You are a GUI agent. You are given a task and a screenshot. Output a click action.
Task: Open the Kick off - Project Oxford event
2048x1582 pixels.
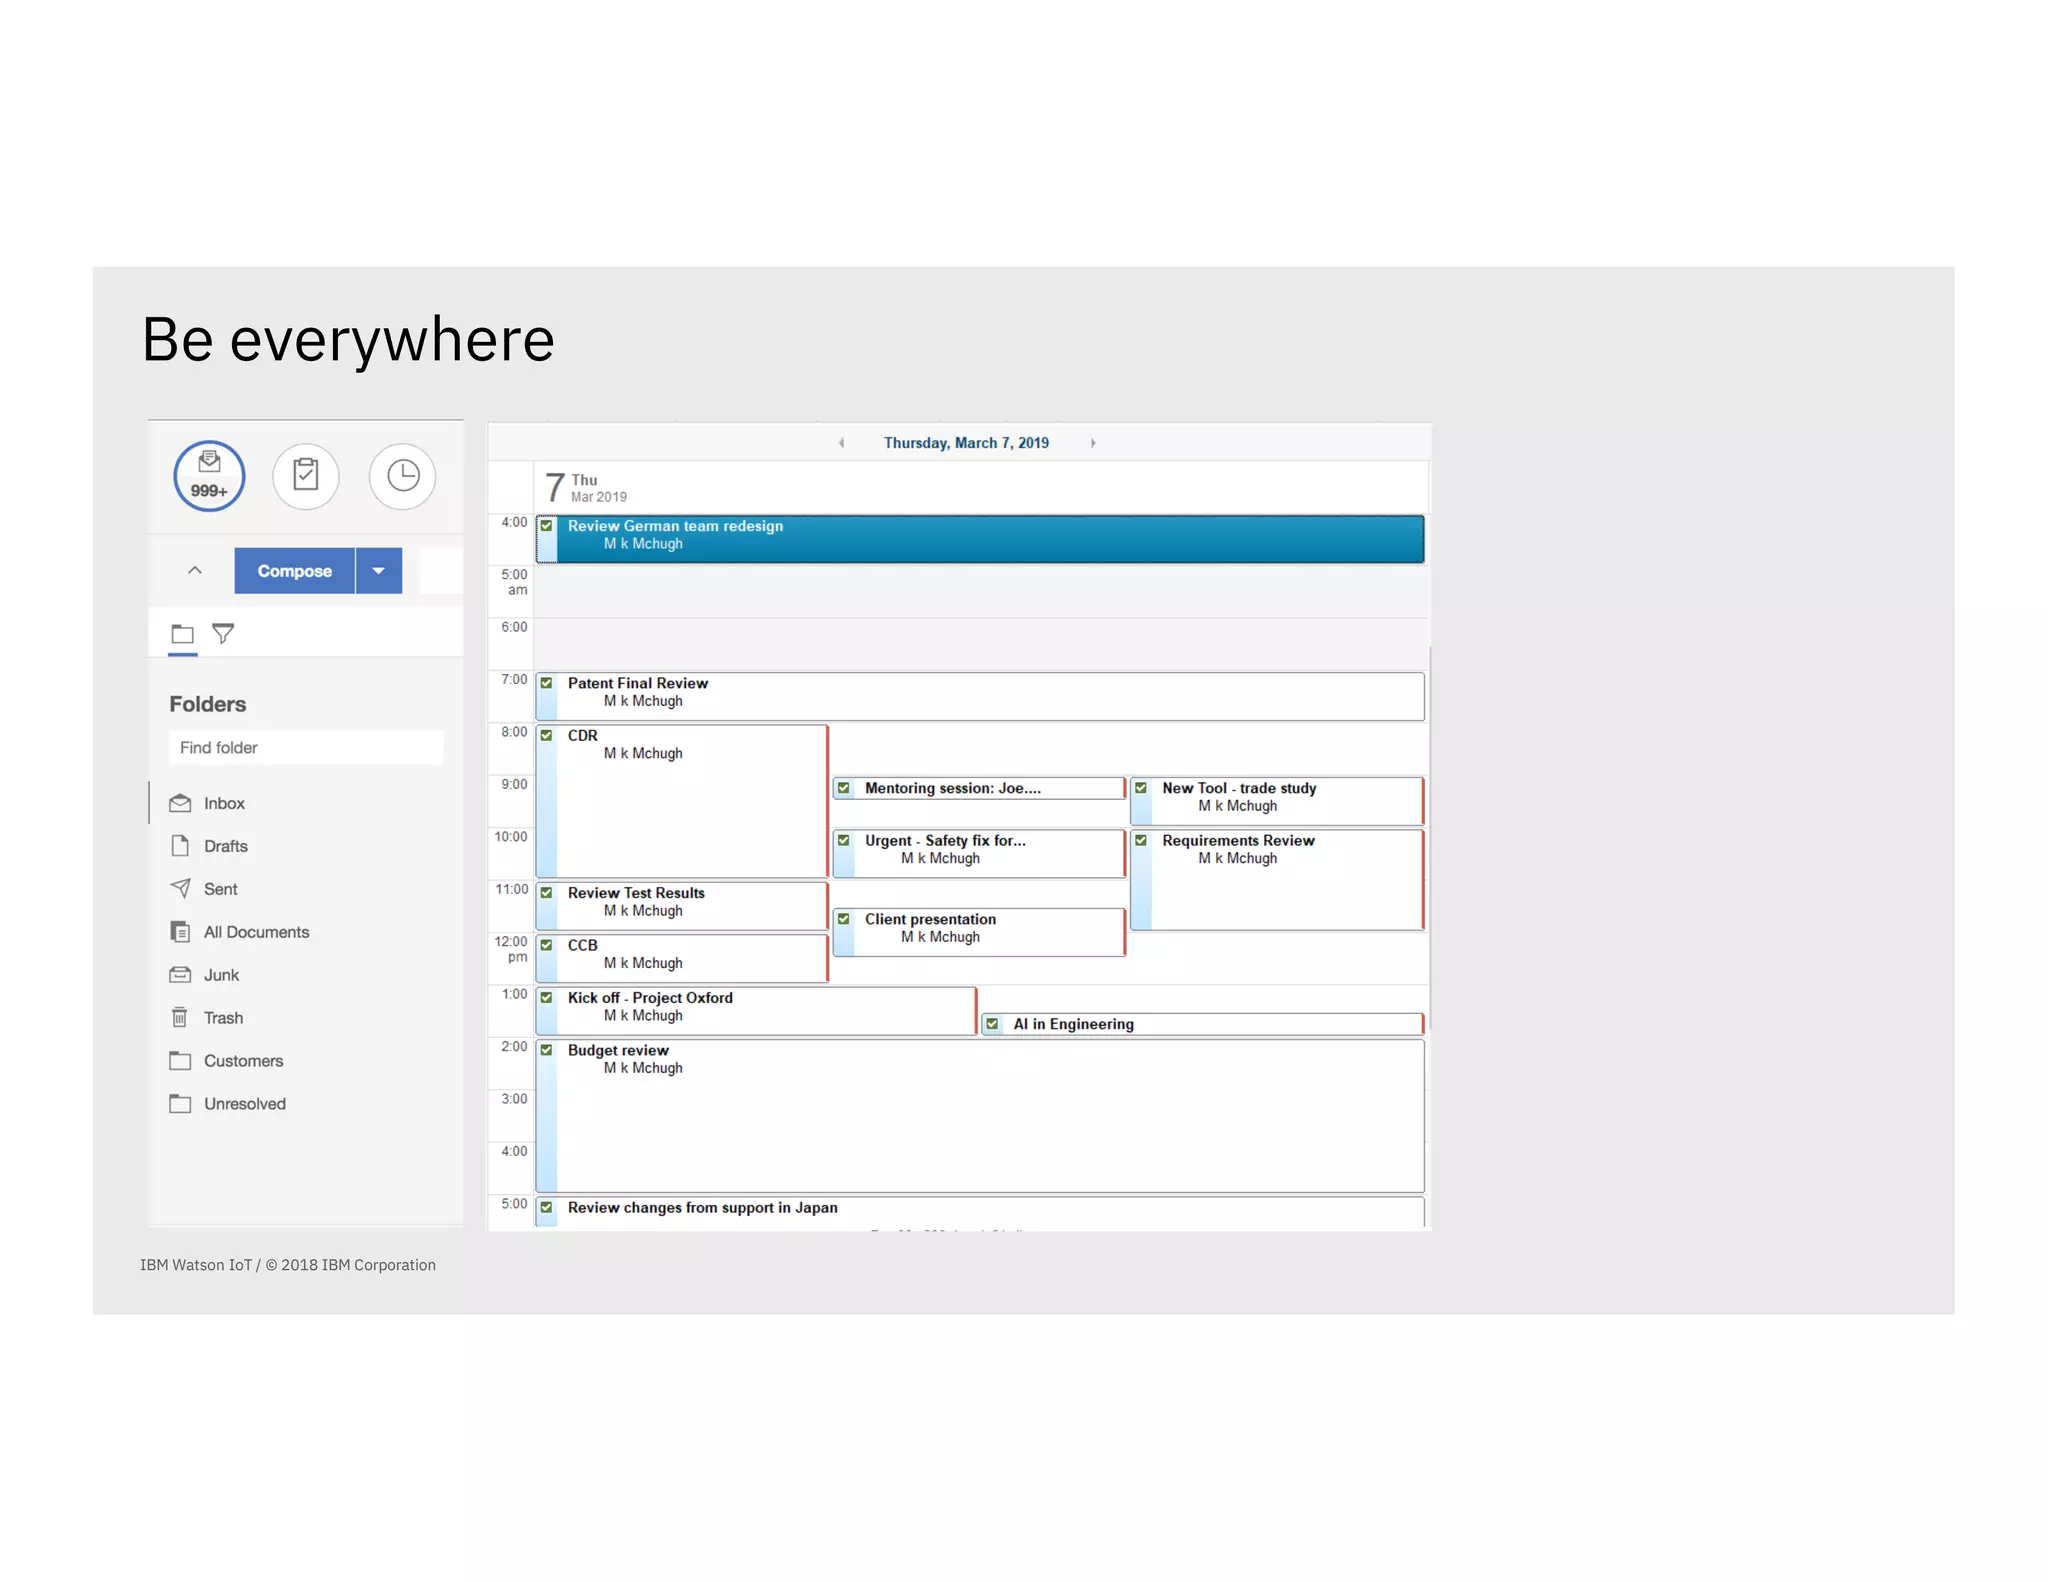(756, 1011)
